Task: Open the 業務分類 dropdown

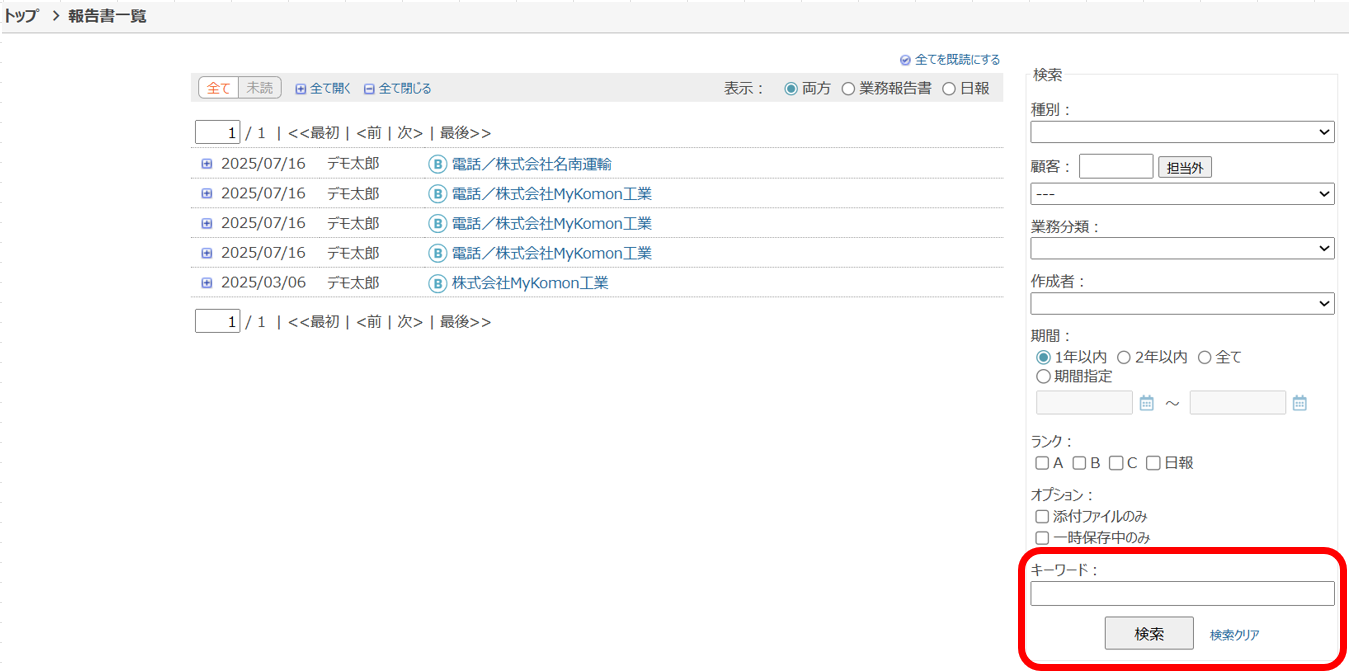Action: (x=1182, y=248)
